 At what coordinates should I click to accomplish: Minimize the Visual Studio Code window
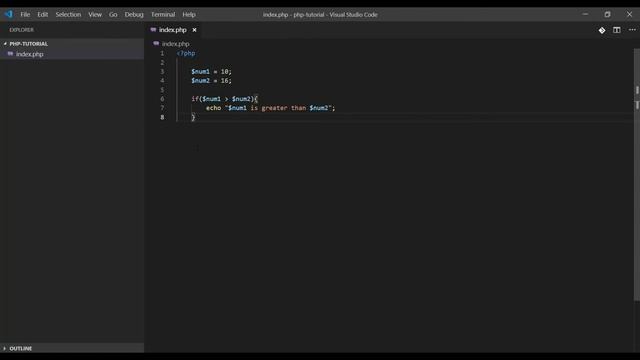point(585,14)
